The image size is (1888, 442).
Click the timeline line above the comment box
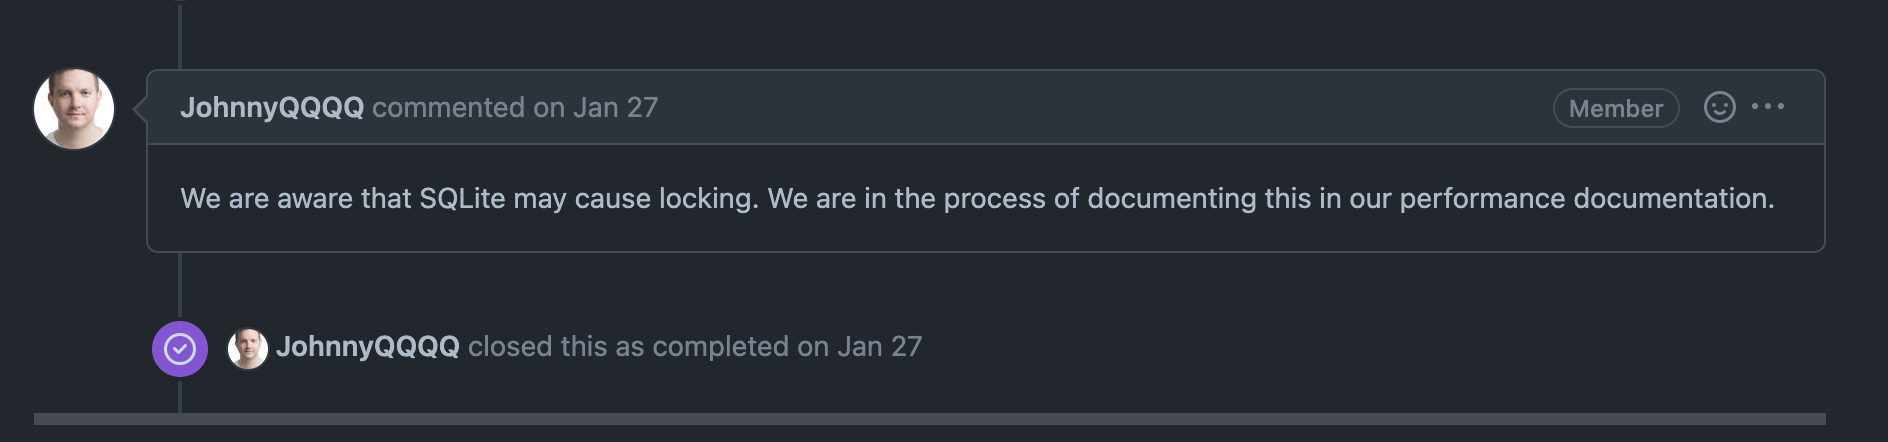pos(180,35)
